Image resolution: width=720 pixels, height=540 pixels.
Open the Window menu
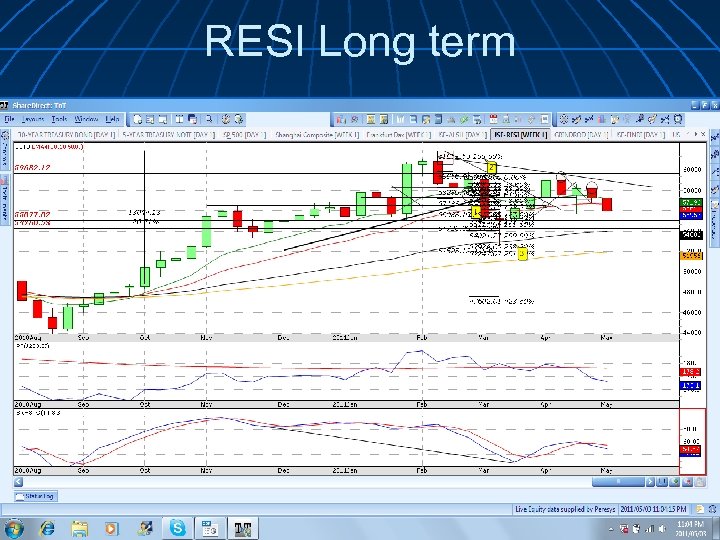point(86,119)
